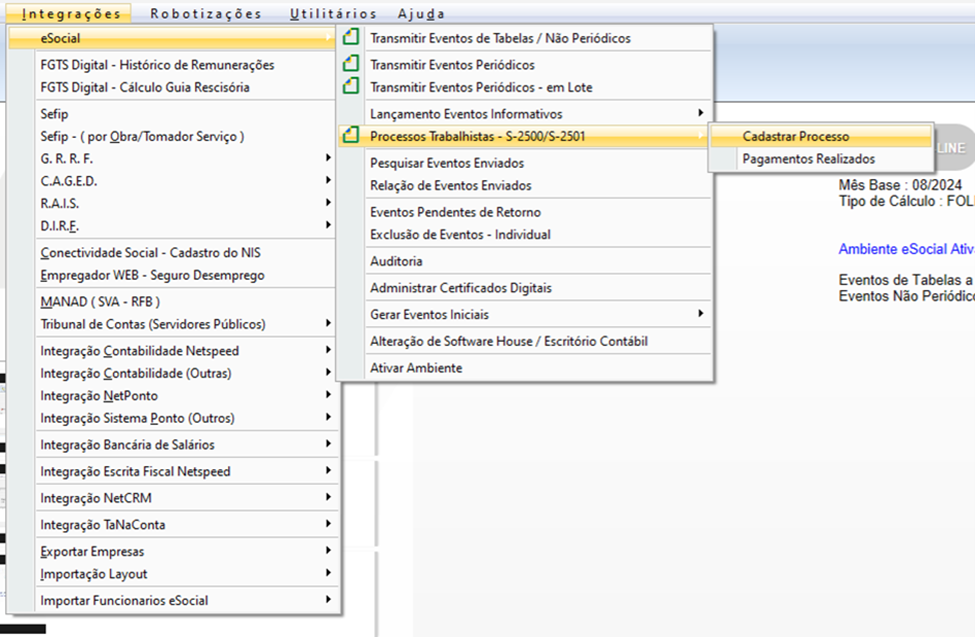Open the Robotizações menu

click(206, 14)
